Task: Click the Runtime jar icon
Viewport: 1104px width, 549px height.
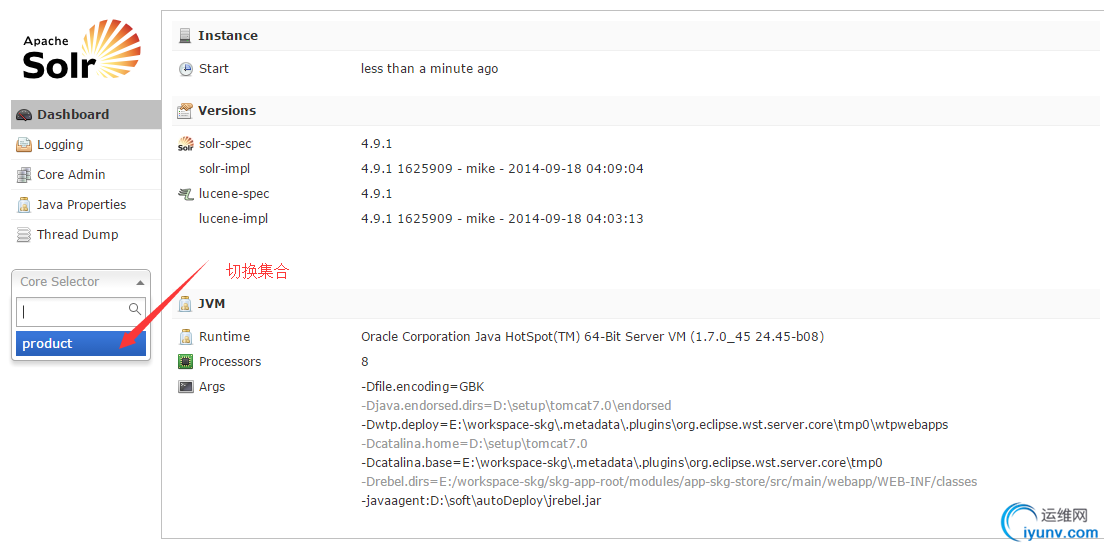Action: [185, 337]
